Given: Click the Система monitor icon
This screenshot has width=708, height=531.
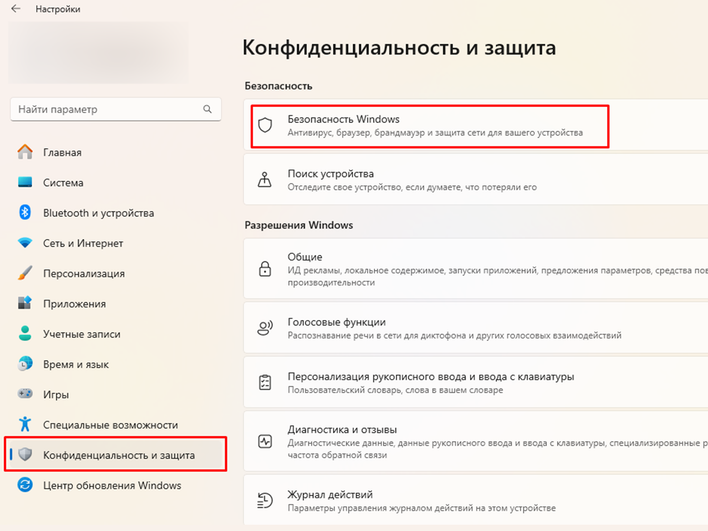Looking at the screenshot, I should point(25,182).
